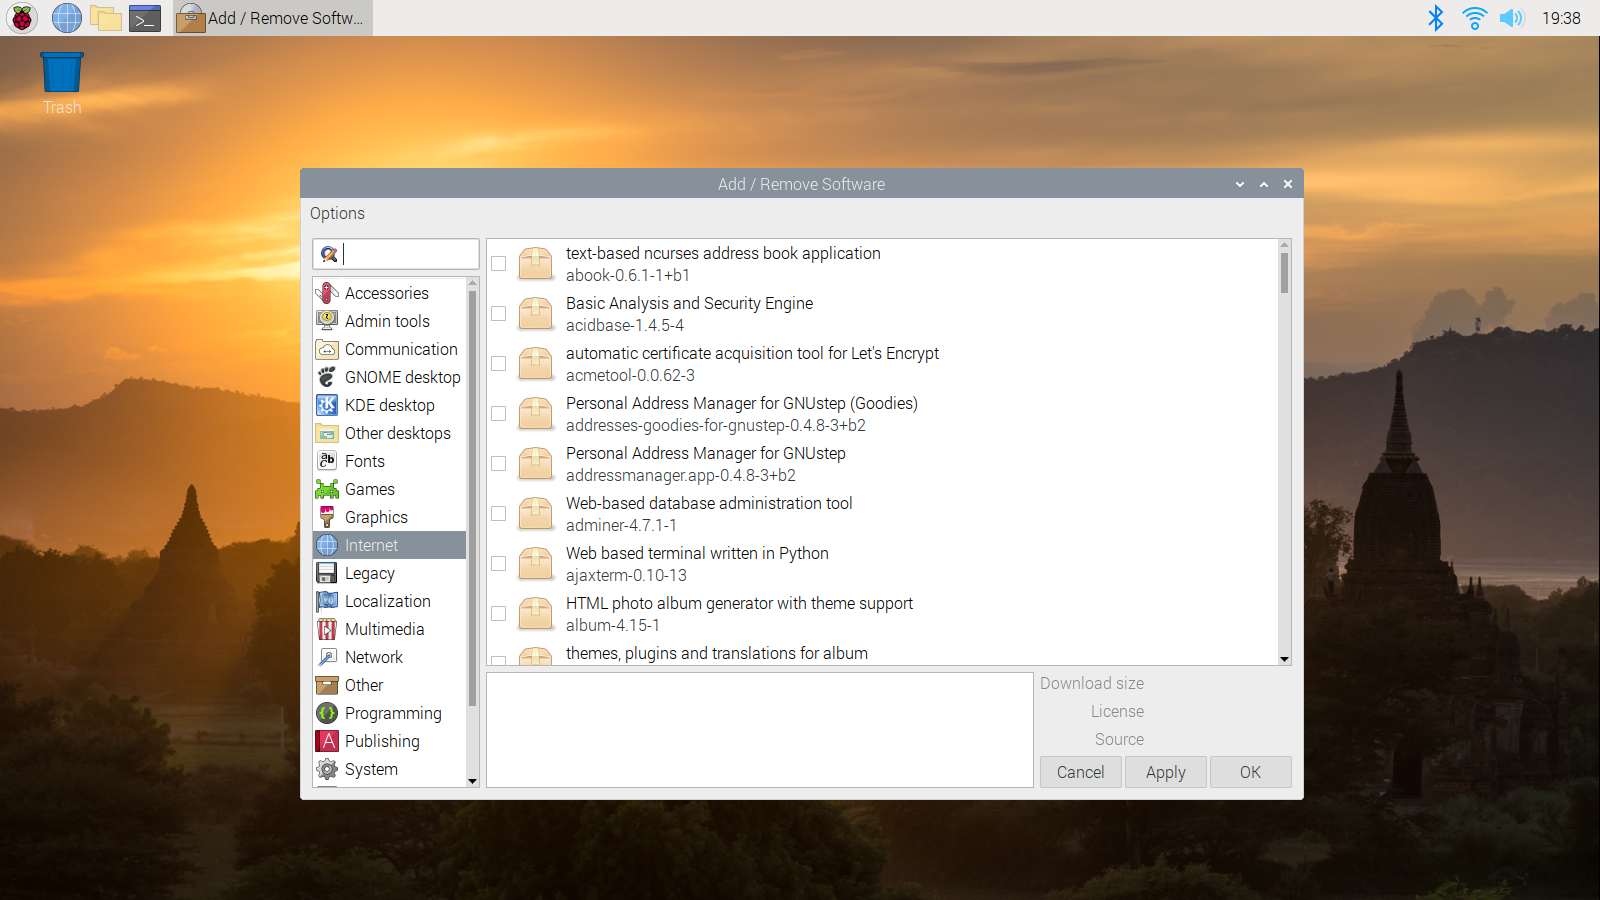Click the GNOME desktop footprint icon
Image resolution: width=1600 pixels, height=900 pixels.
(x=327, y=377)
